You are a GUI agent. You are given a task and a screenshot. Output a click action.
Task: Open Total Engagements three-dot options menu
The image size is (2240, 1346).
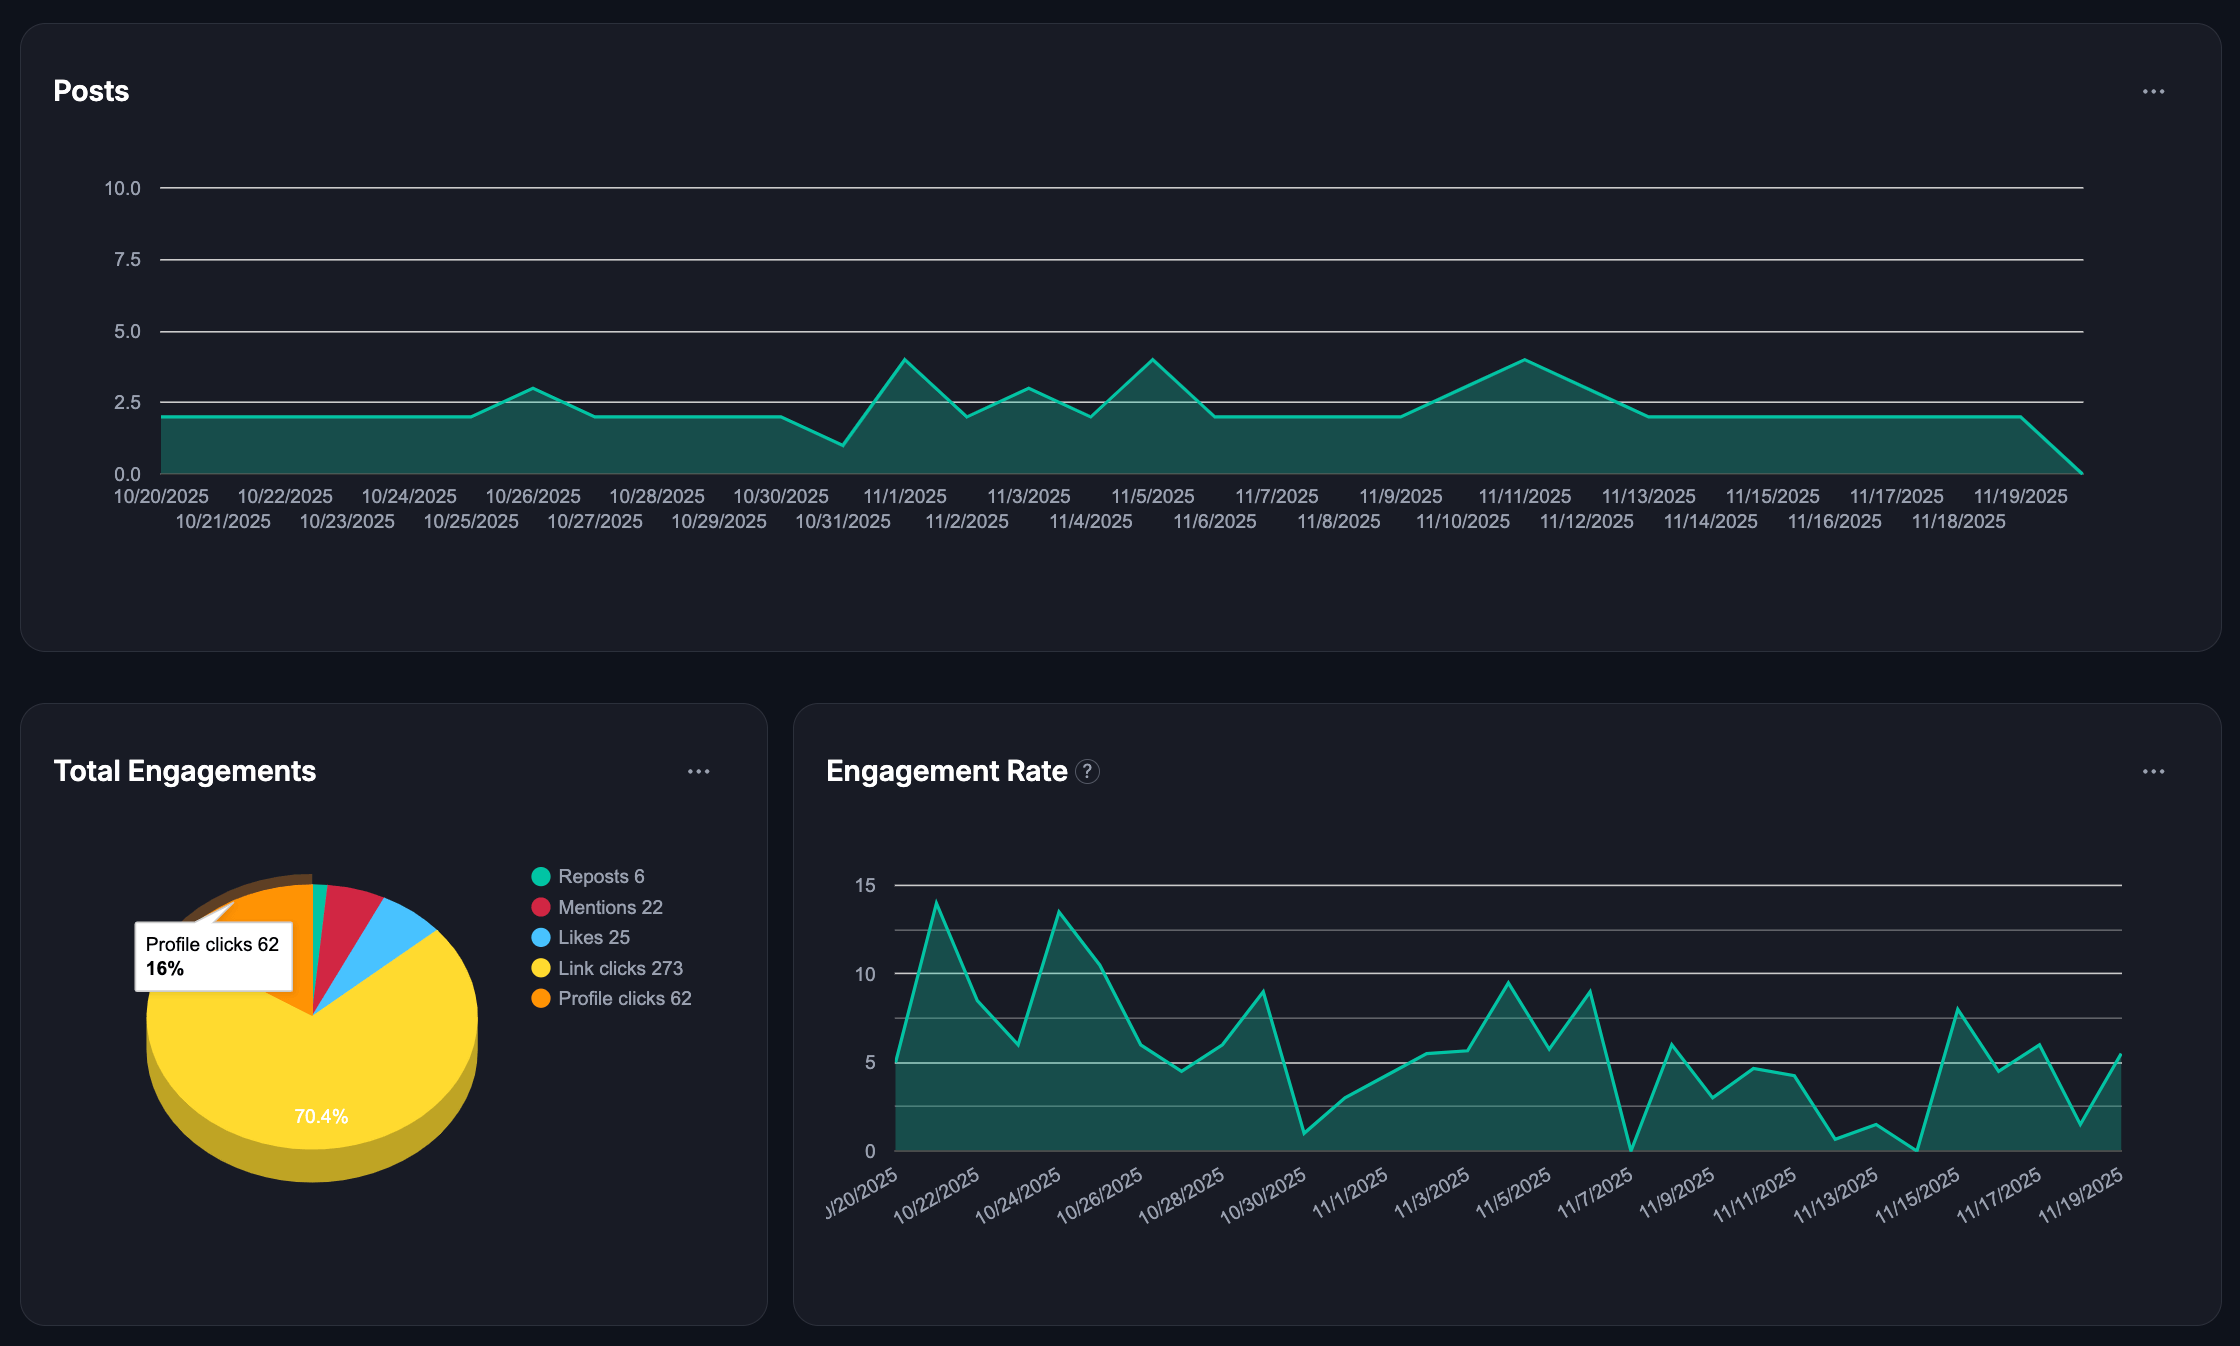click(x=698, y=772)
